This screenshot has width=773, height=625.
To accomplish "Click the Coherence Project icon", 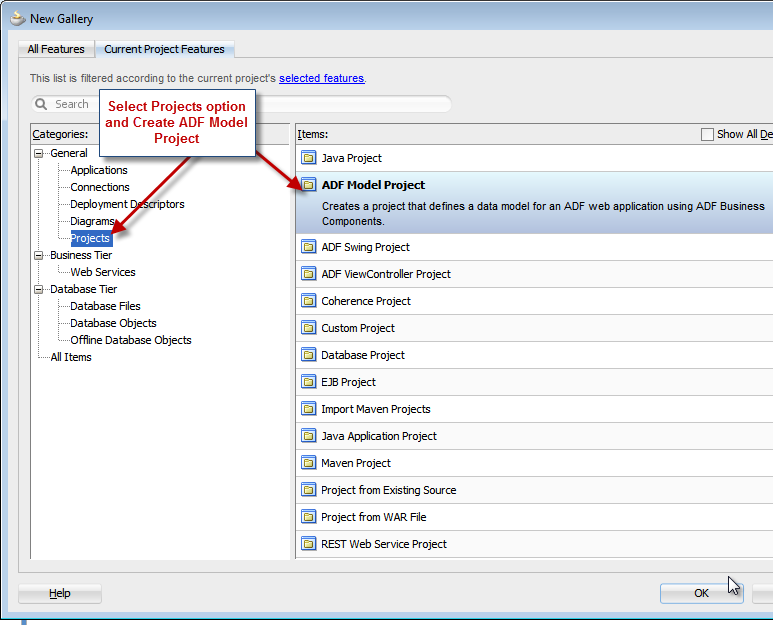I will [309, 301].
